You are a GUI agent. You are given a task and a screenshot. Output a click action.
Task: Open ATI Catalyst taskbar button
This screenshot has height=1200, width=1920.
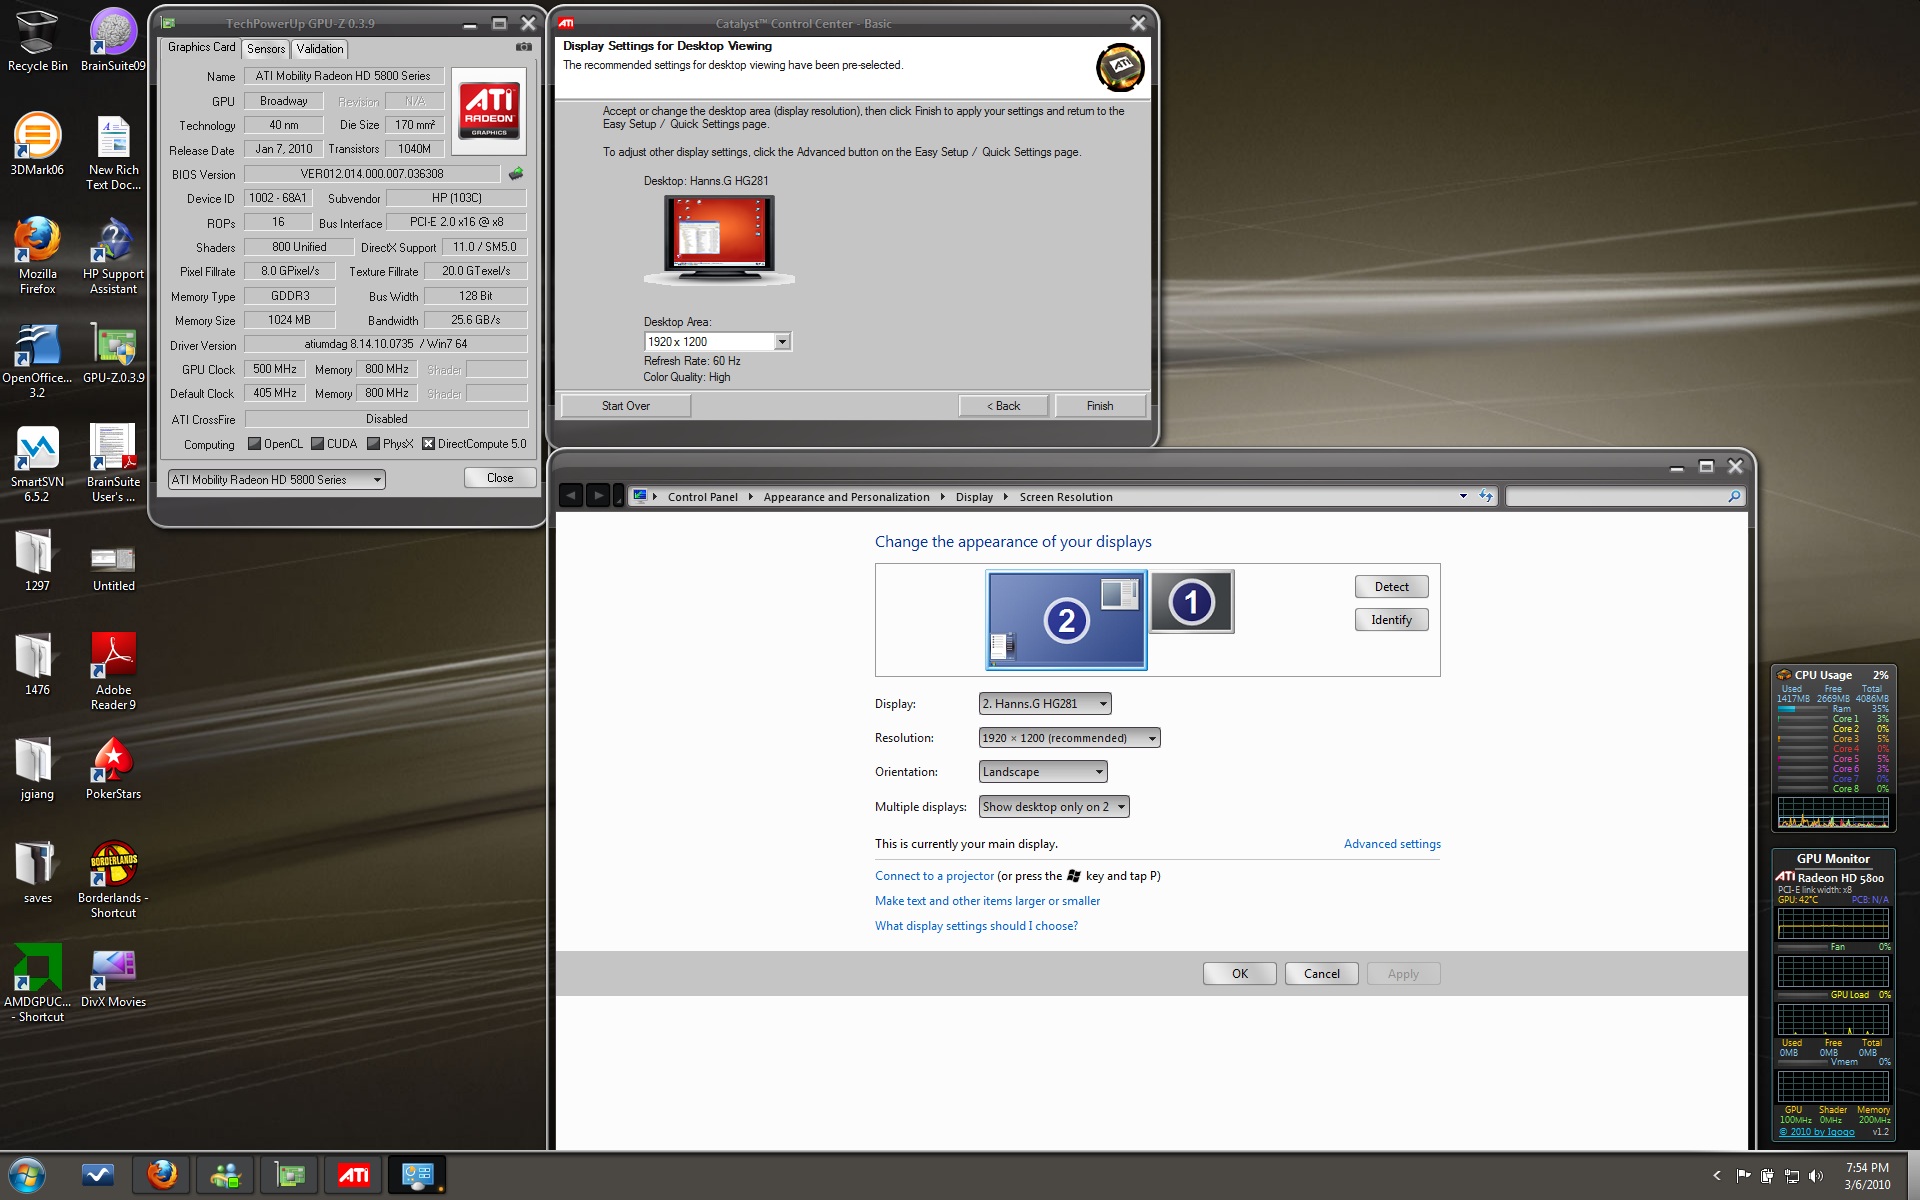(x=353, y=1175)
